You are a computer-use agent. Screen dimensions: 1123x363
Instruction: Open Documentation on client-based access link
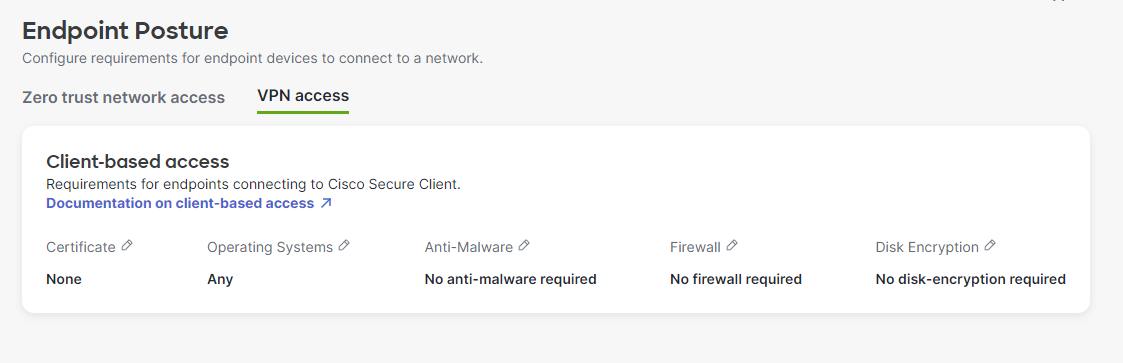[180, 203]
